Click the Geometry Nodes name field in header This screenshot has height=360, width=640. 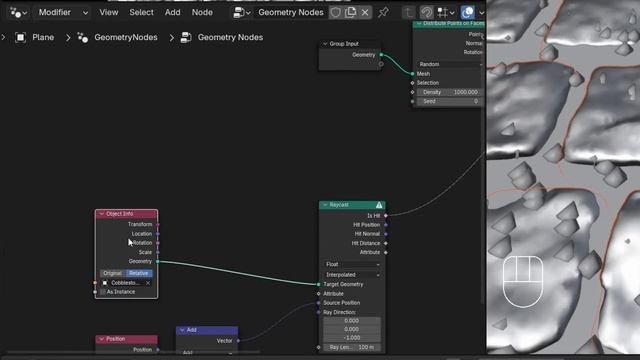point(291,13)
